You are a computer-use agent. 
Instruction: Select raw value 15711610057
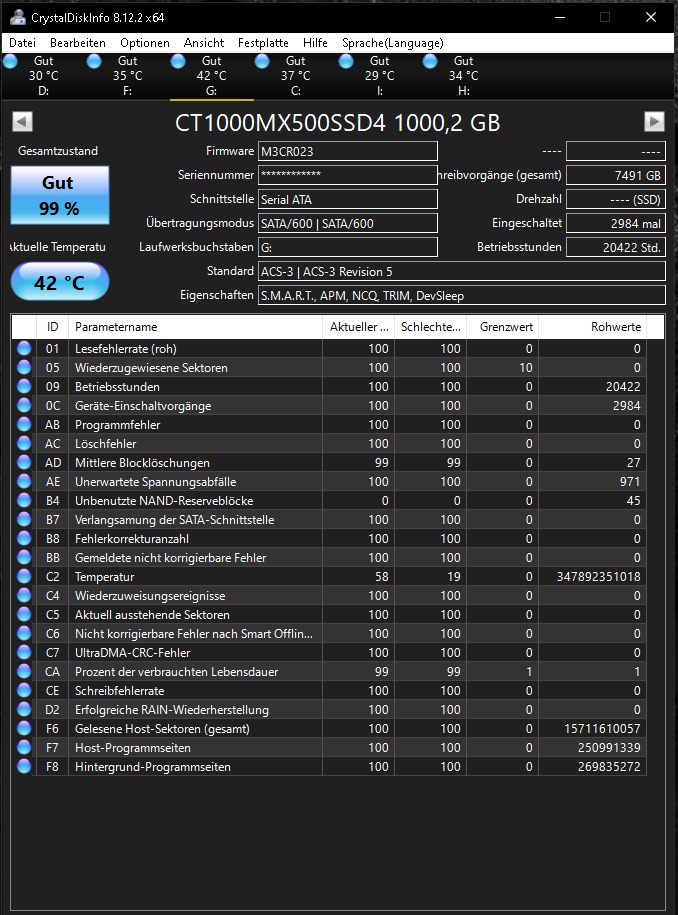(602, 728)
